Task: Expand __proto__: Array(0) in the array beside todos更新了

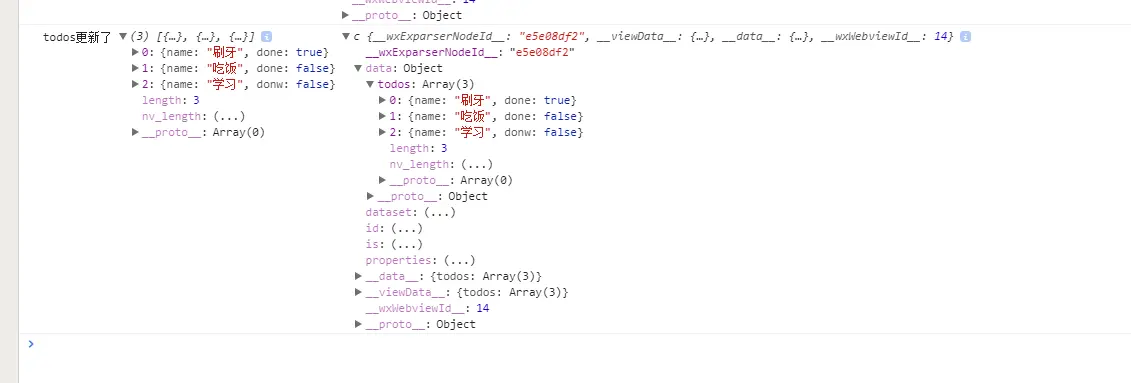Action: 135,132
